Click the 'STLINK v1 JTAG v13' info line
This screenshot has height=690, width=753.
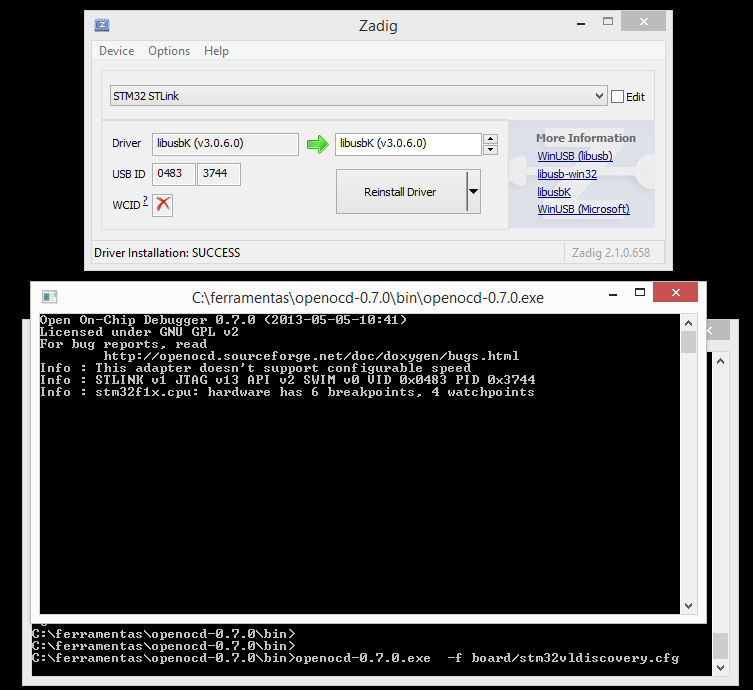point(287,380)
